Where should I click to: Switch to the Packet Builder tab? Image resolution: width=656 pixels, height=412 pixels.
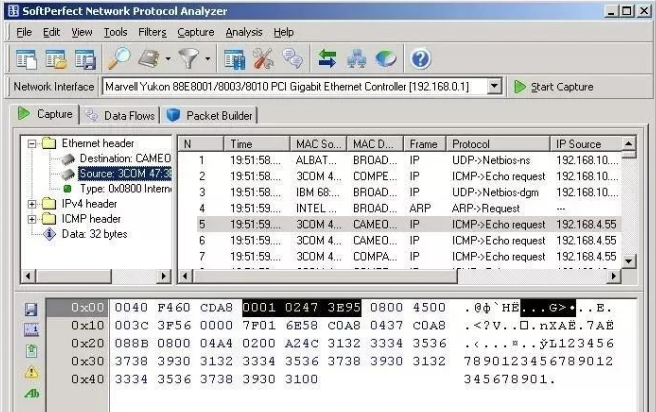[x=210, y=116]
